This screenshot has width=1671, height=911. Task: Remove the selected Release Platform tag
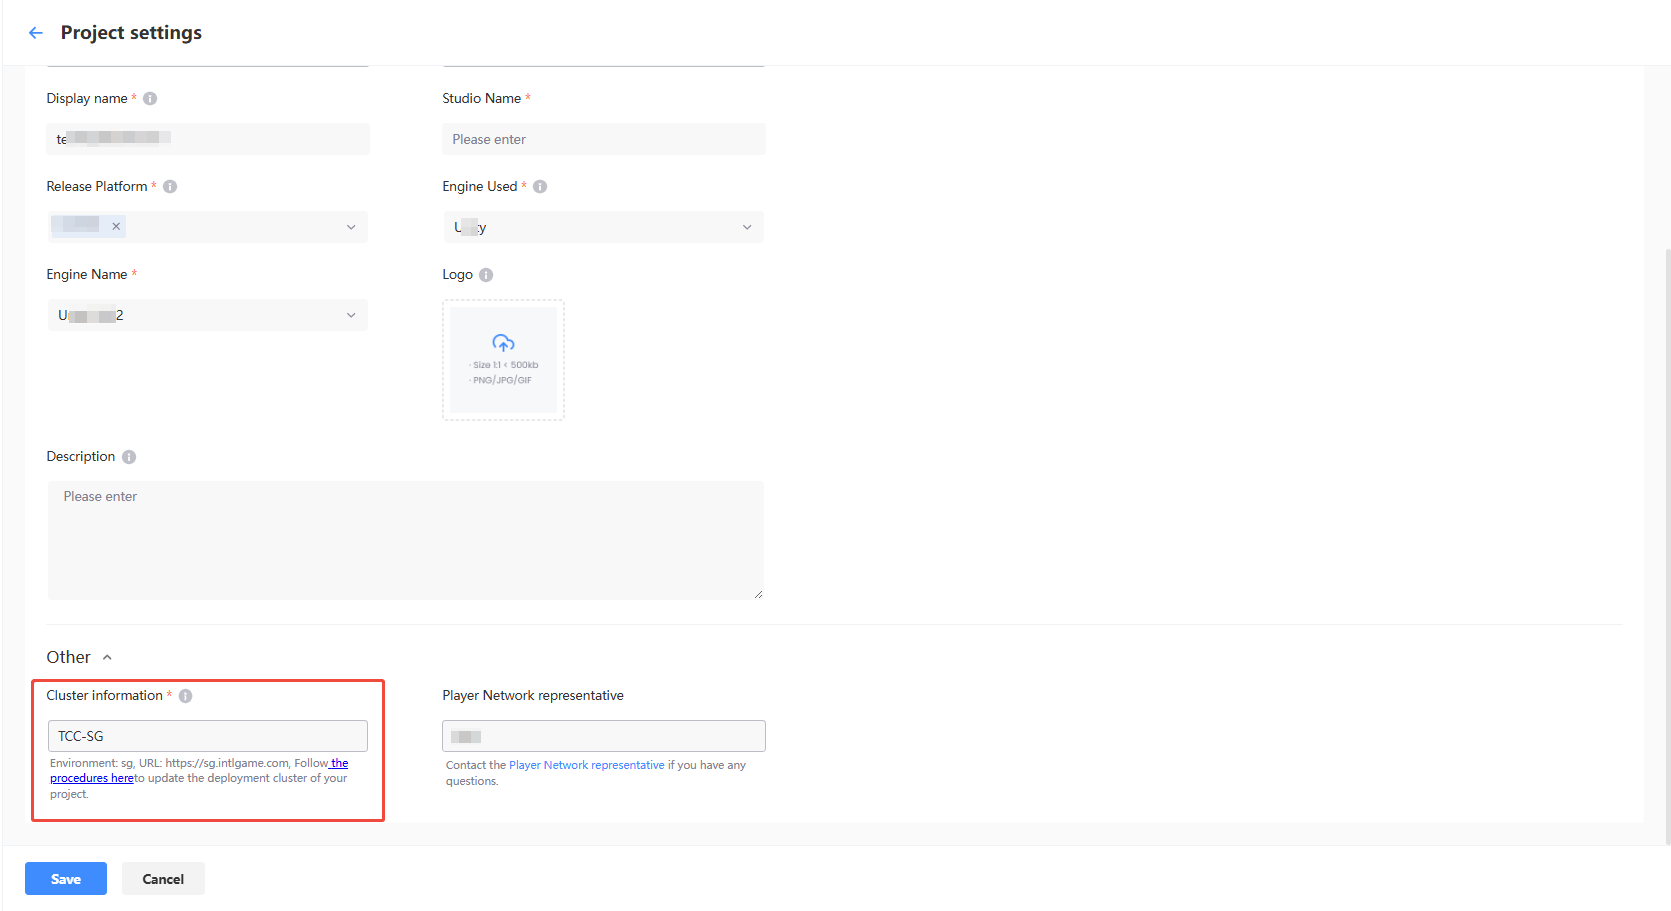(116, 226)
